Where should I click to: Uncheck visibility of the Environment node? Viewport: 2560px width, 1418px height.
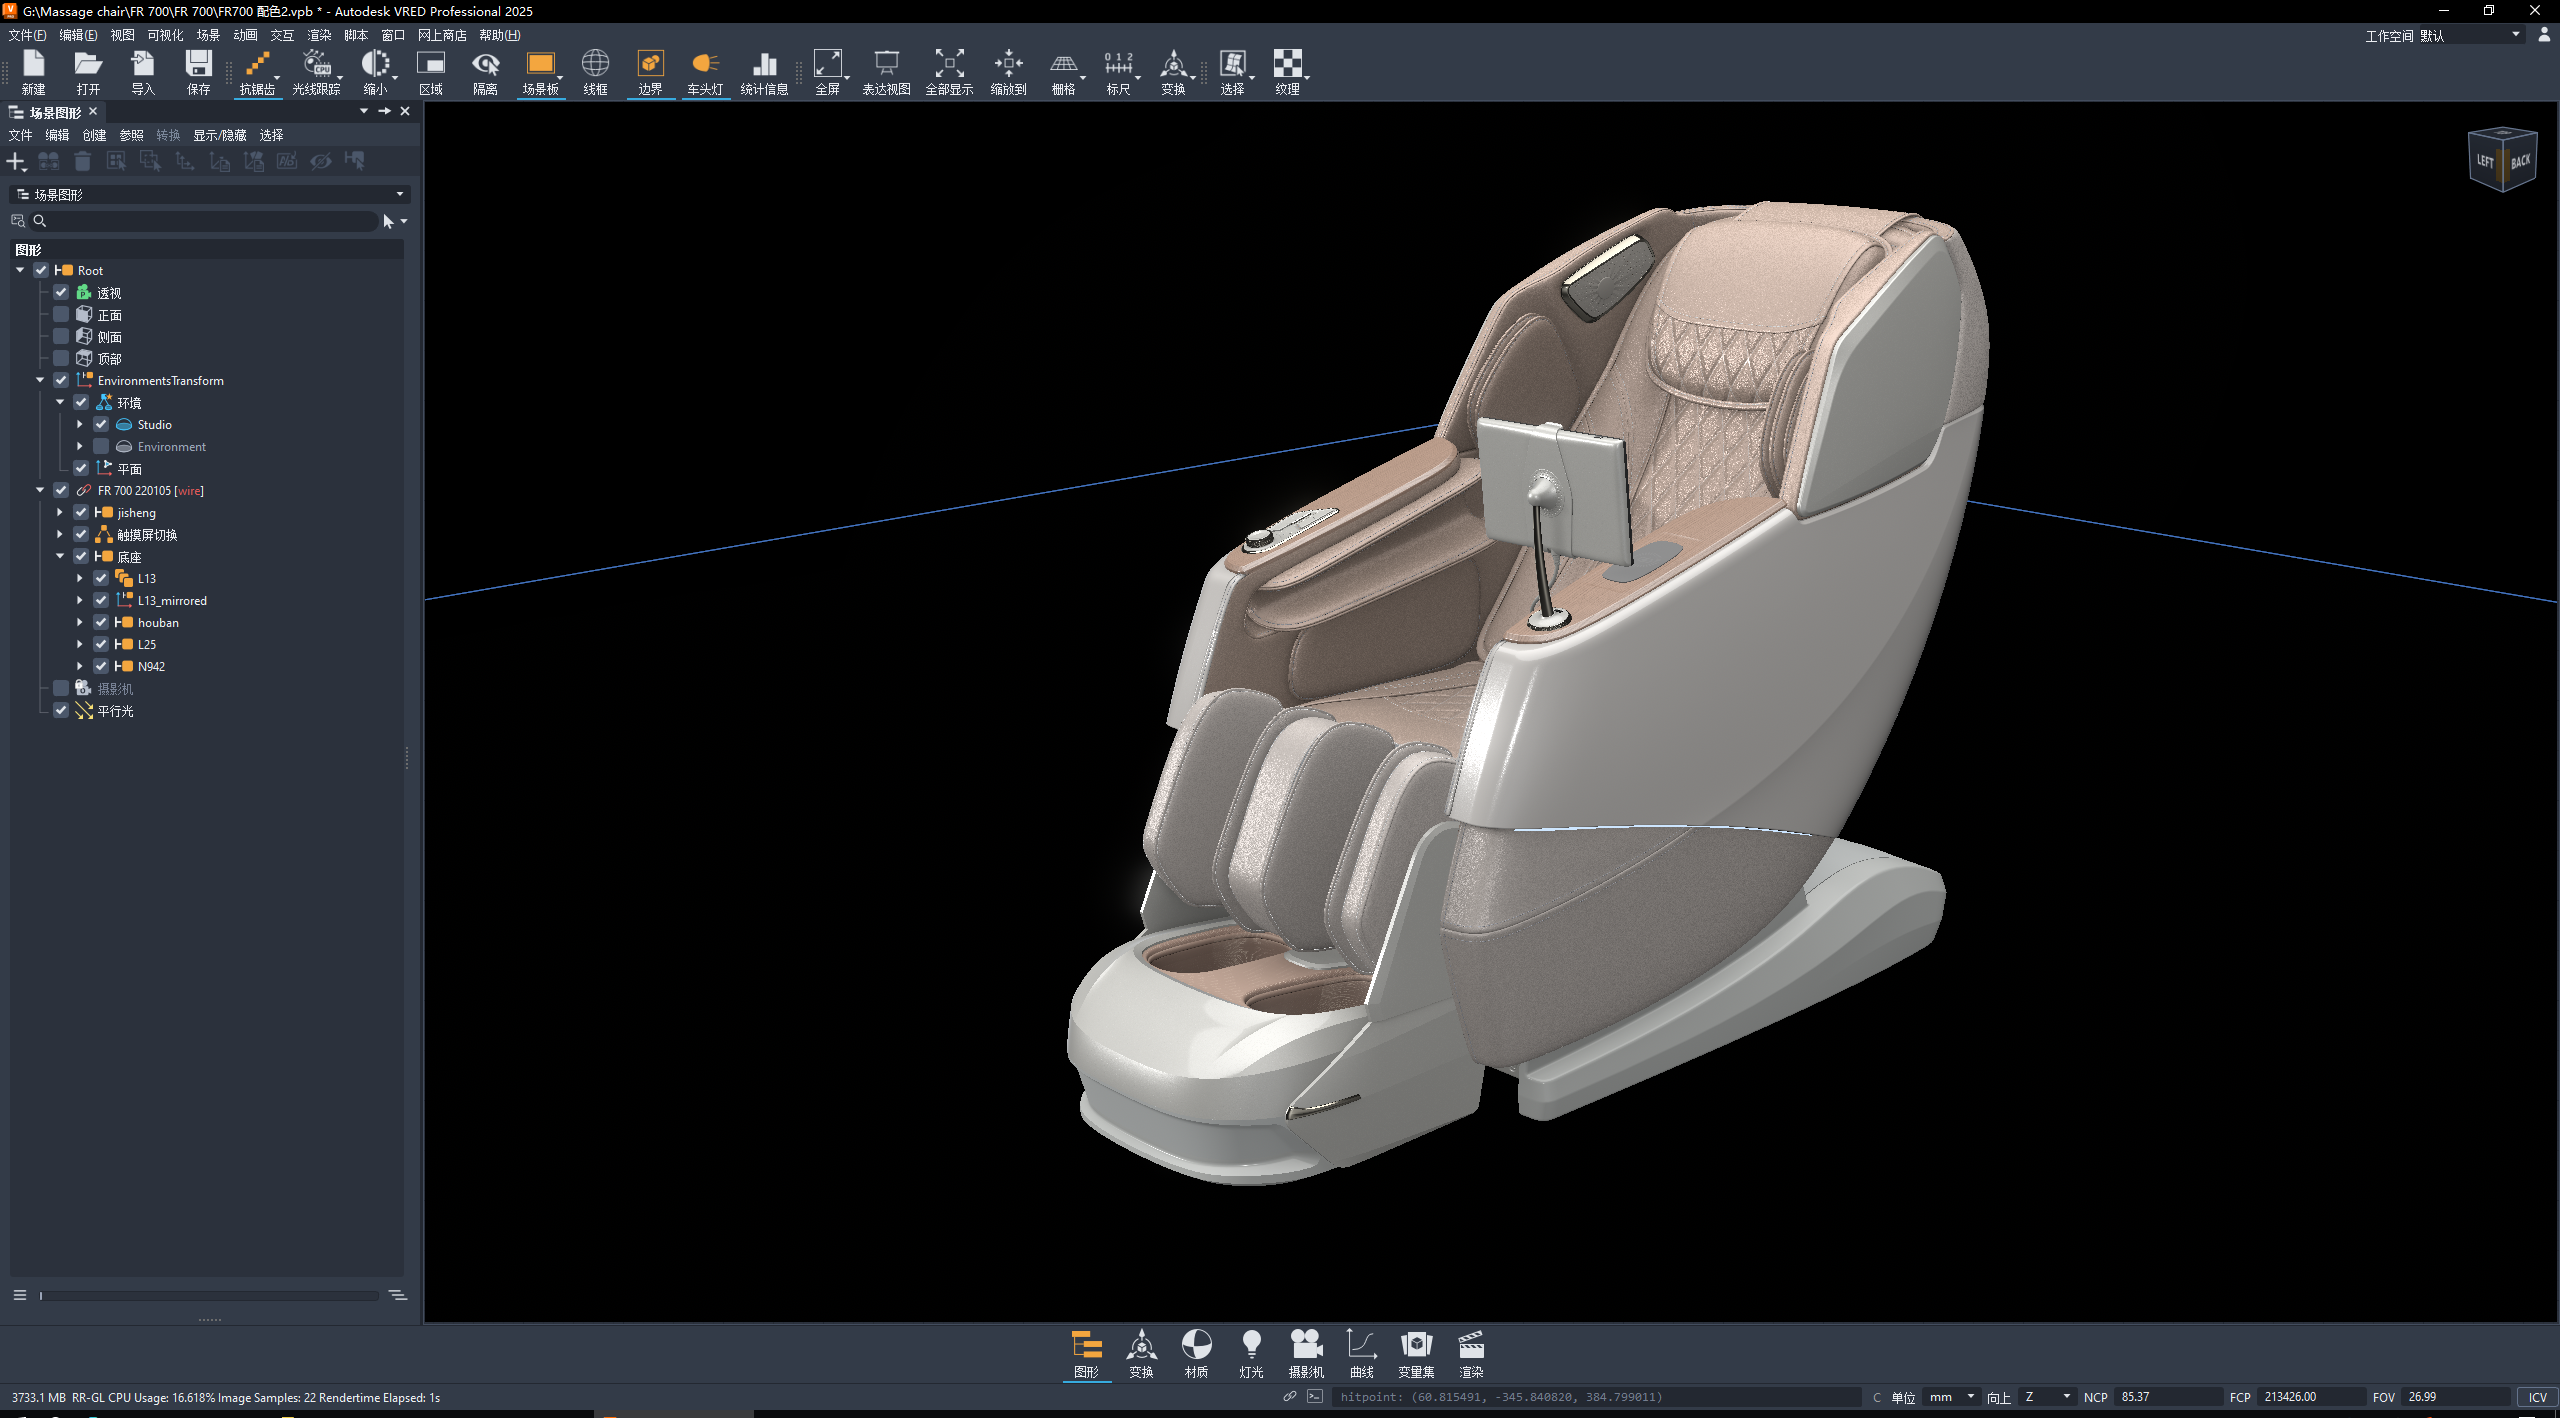pyautogui.click(x=101, y=446)
